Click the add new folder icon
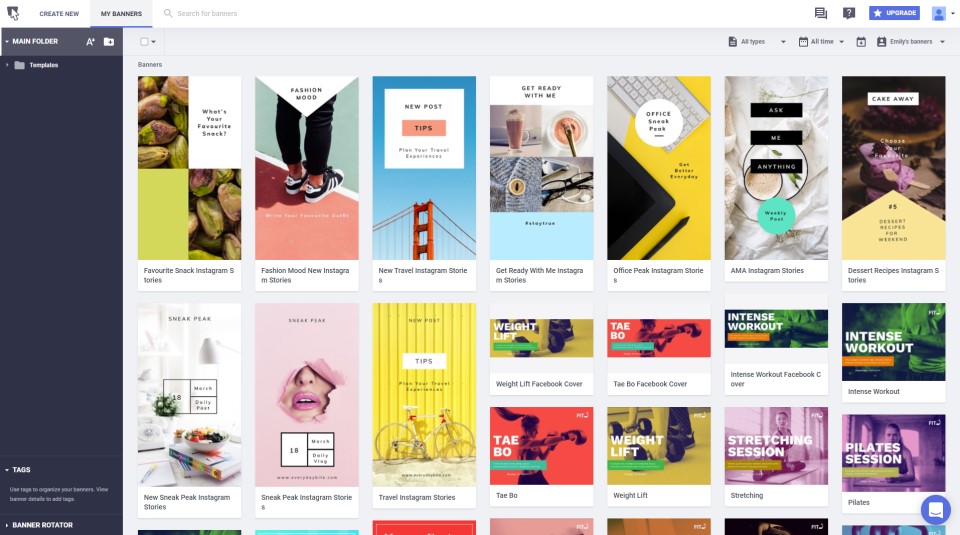This screenshot has width=960, height=535. pos(109,41)
